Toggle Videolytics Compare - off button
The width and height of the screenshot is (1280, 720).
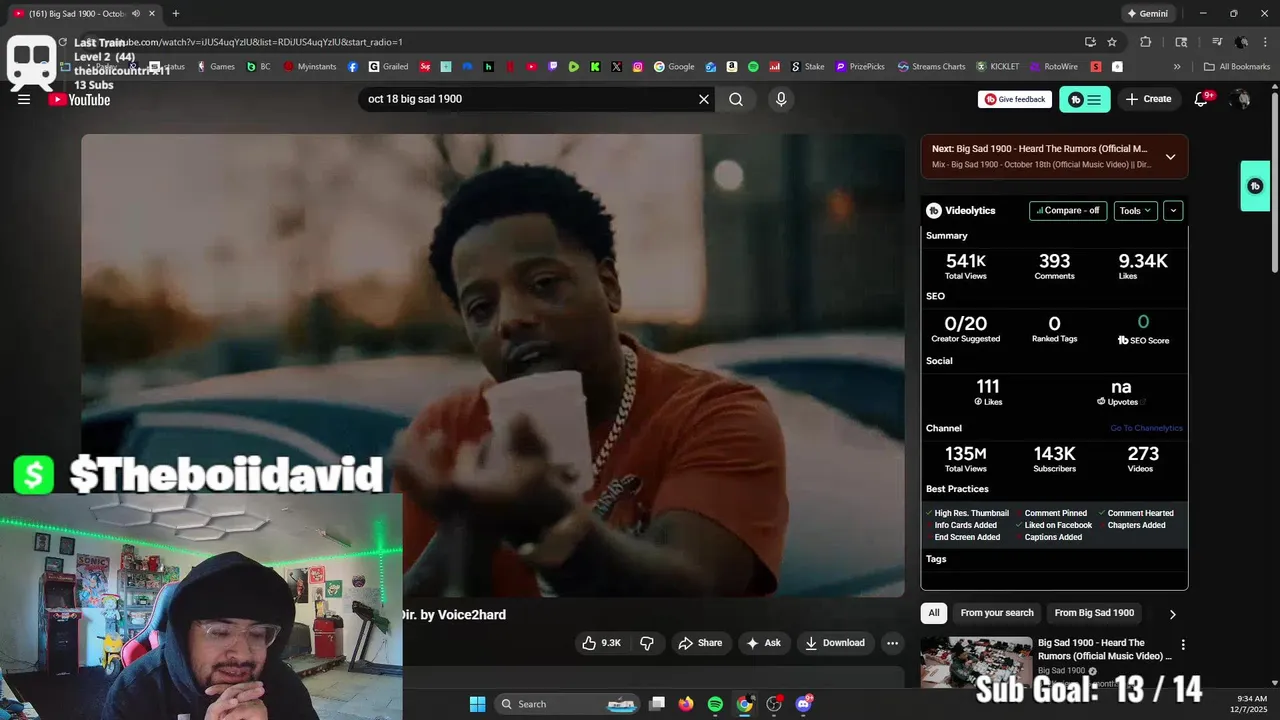point(1068,211)
